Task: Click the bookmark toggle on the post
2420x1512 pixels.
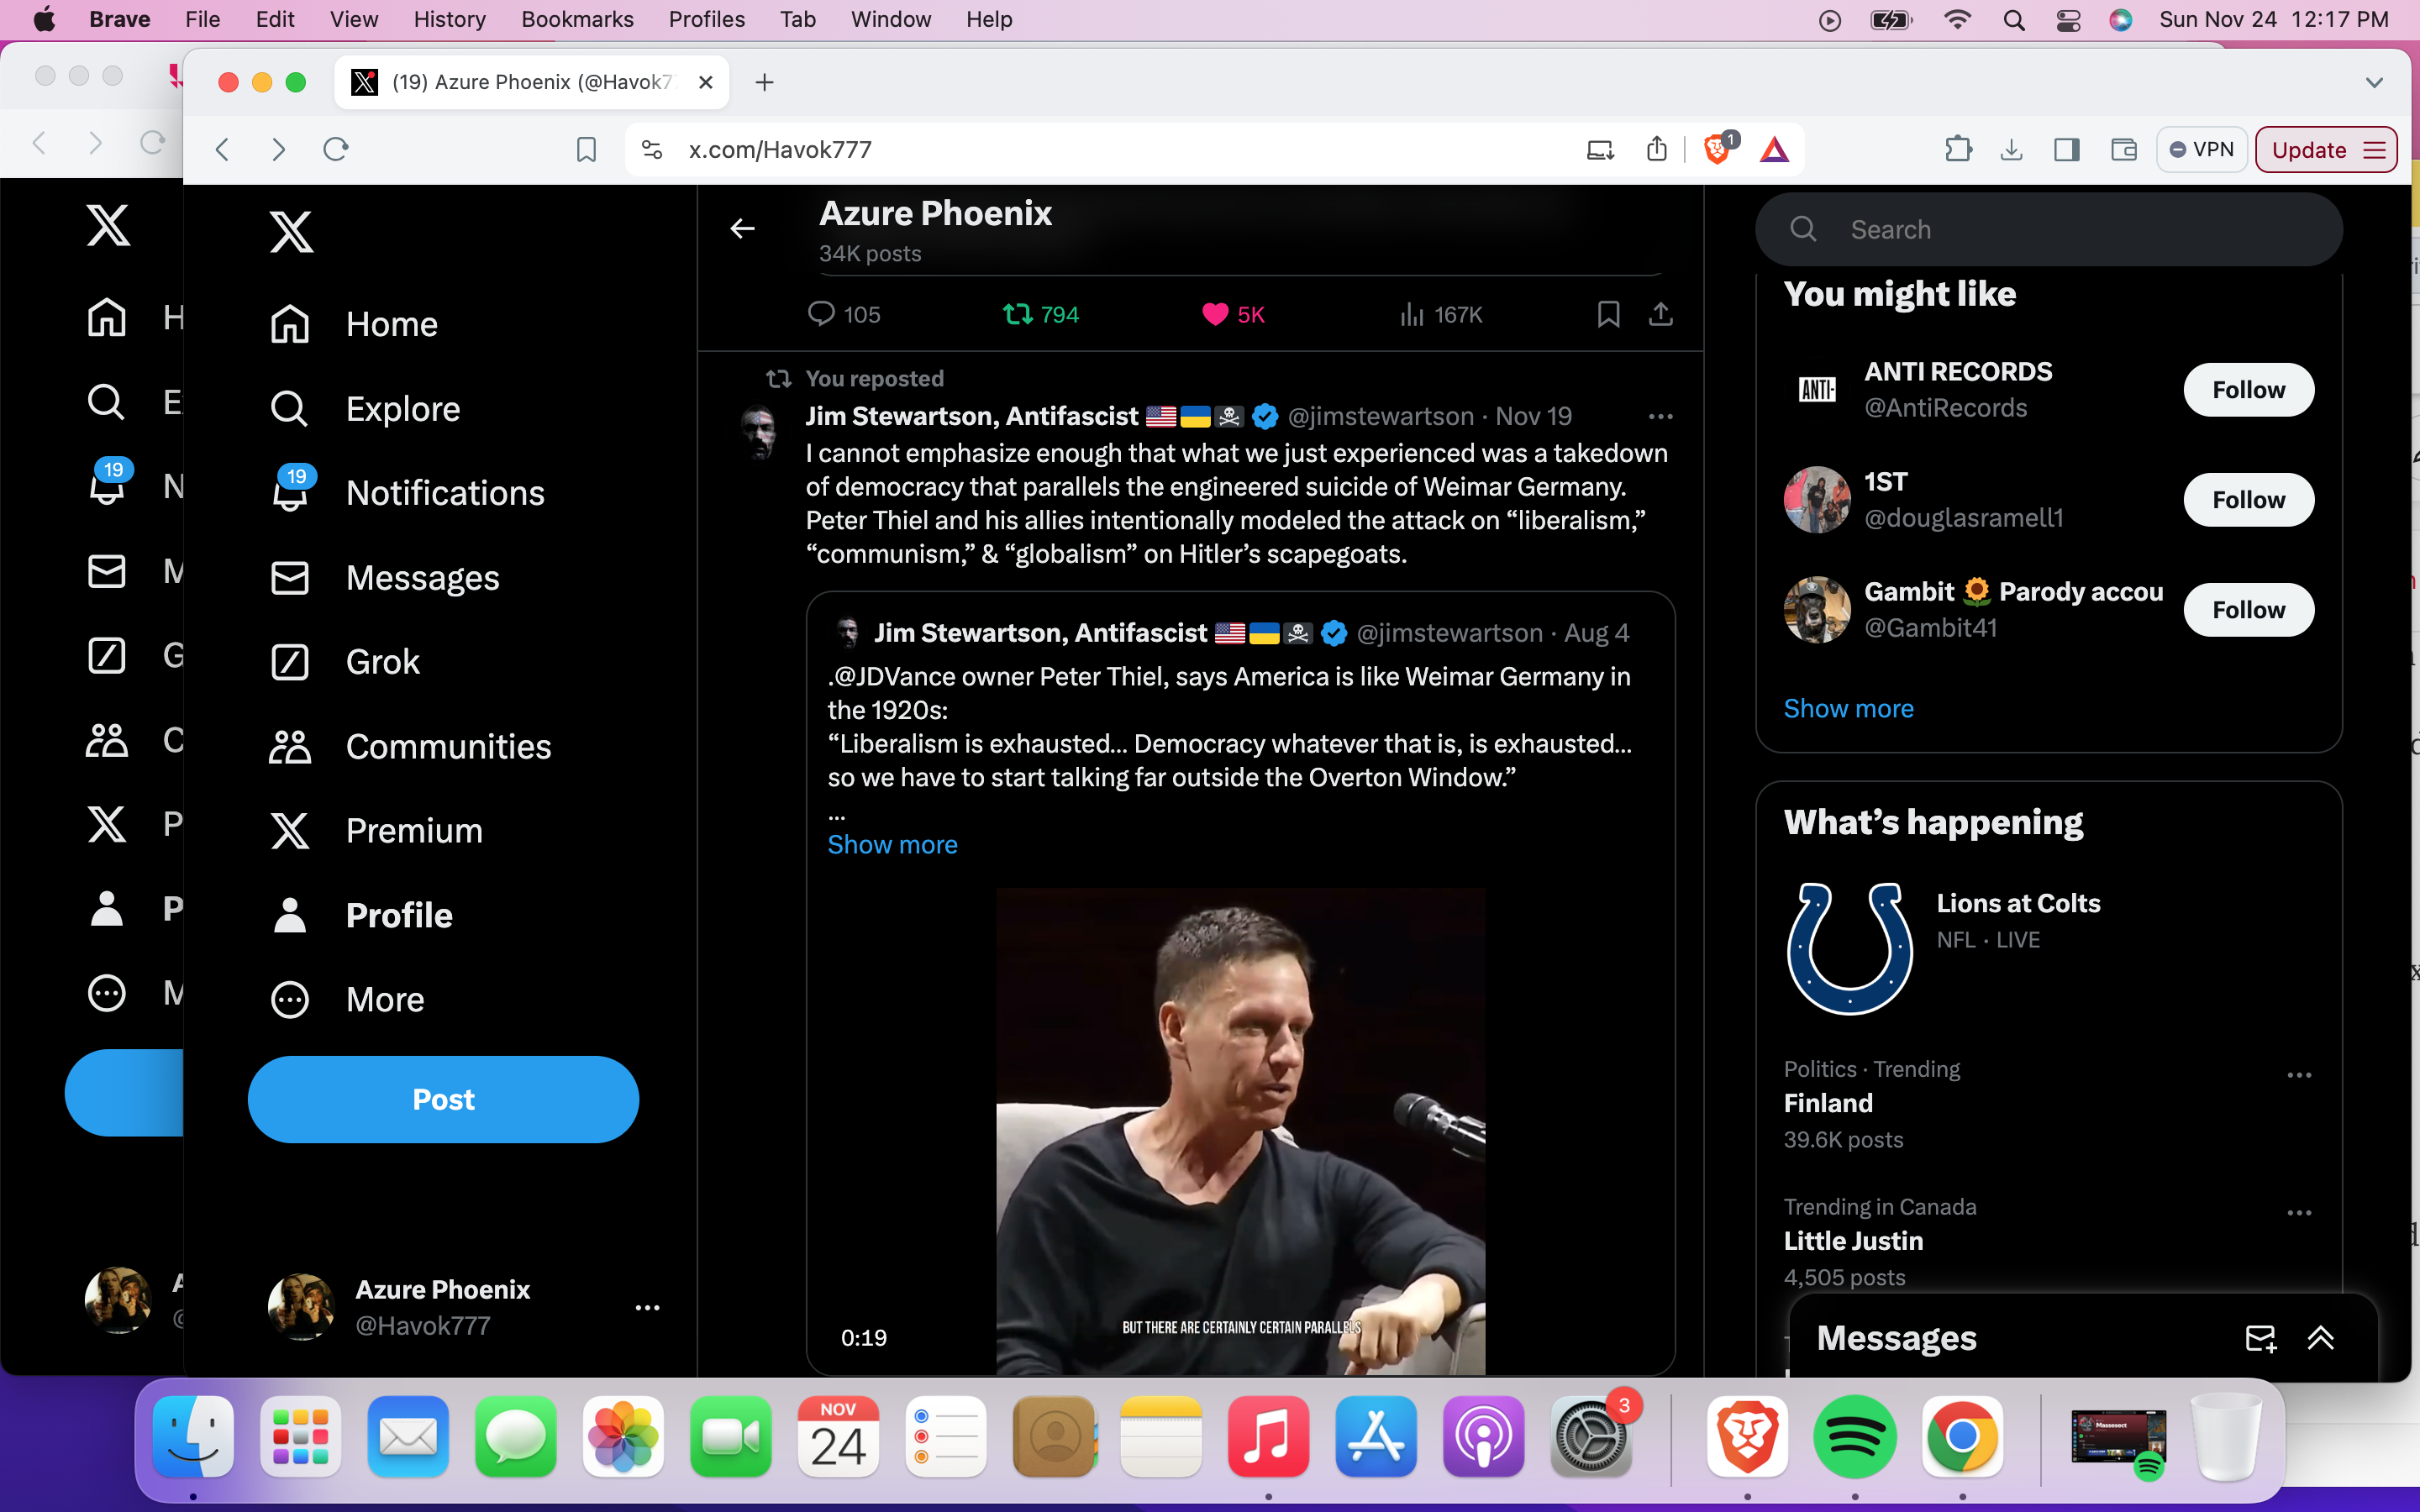Action: tap(1607, 313)
